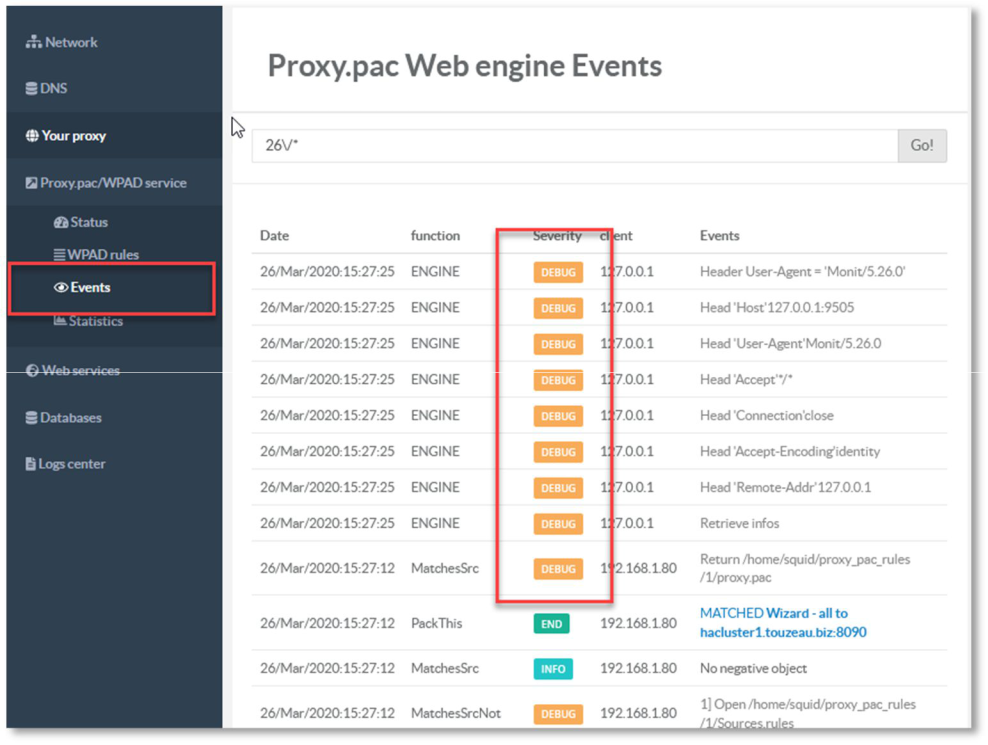Click the Logs center file icon
This screenshot has height=745, width=988.
tap(31, 464)
